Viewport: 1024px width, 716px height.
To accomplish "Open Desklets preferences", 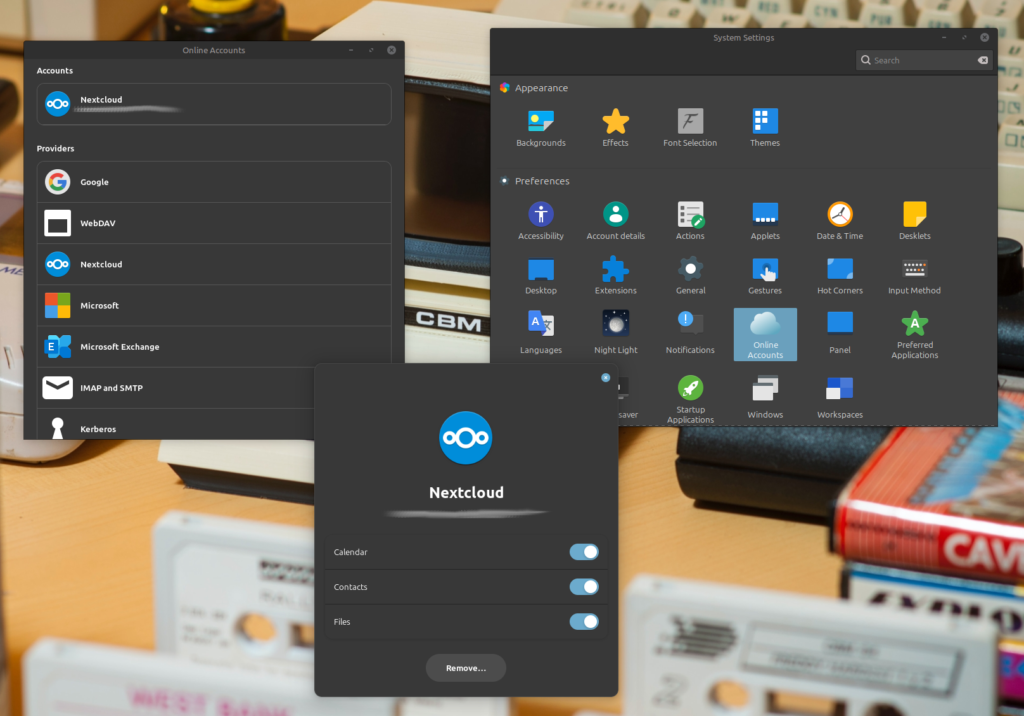I will point(914,221).
